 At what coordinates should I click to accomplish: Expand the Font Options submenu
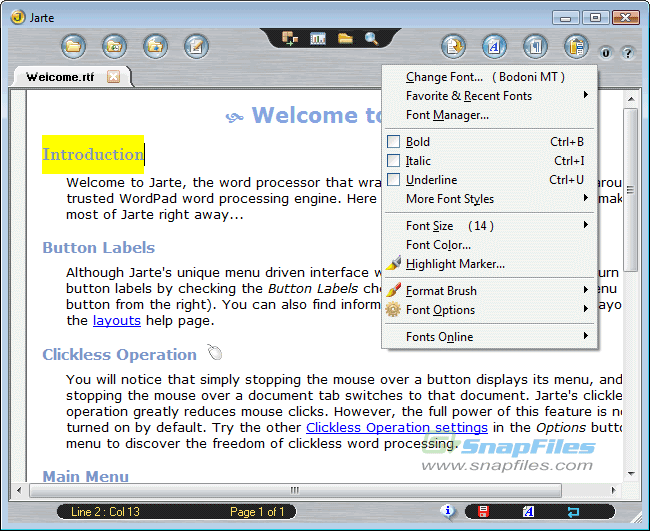pyautogui.click(x=489, y=310)
